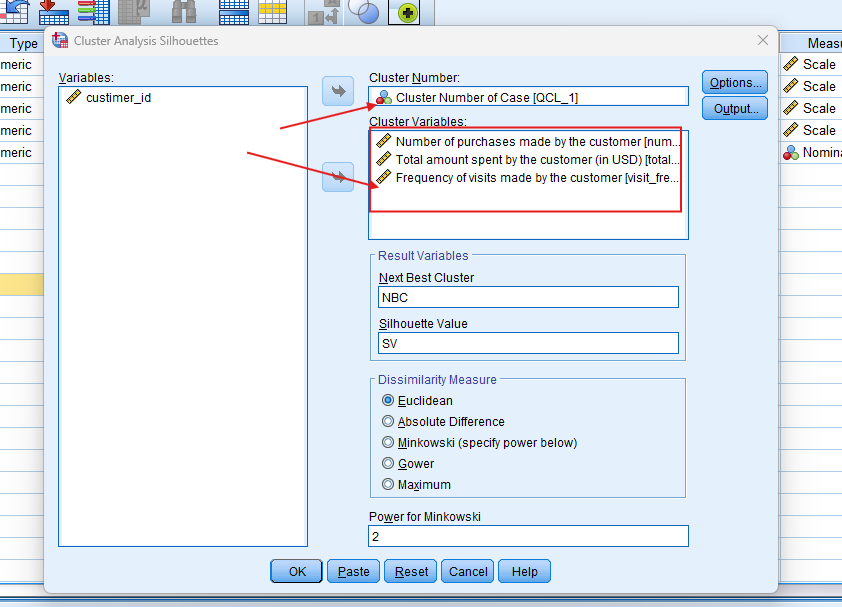
Task: Click the binoculars Find icon in toolbar
Action: 183,12
